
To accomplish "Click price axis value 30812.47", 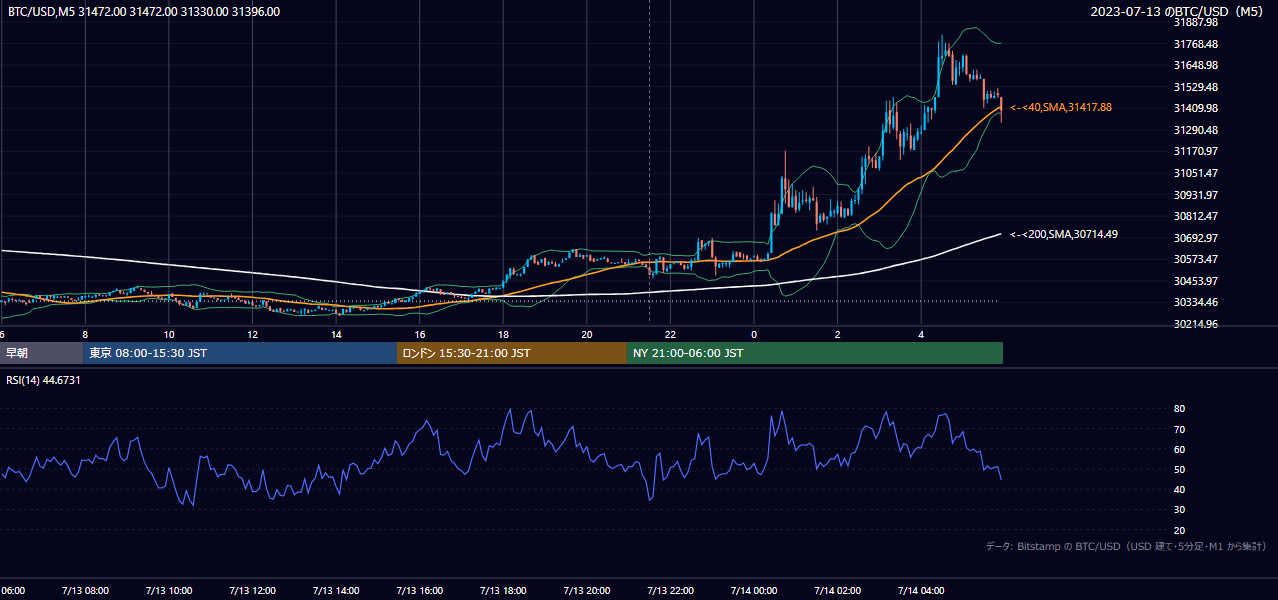I will [x=1196, y=216].
